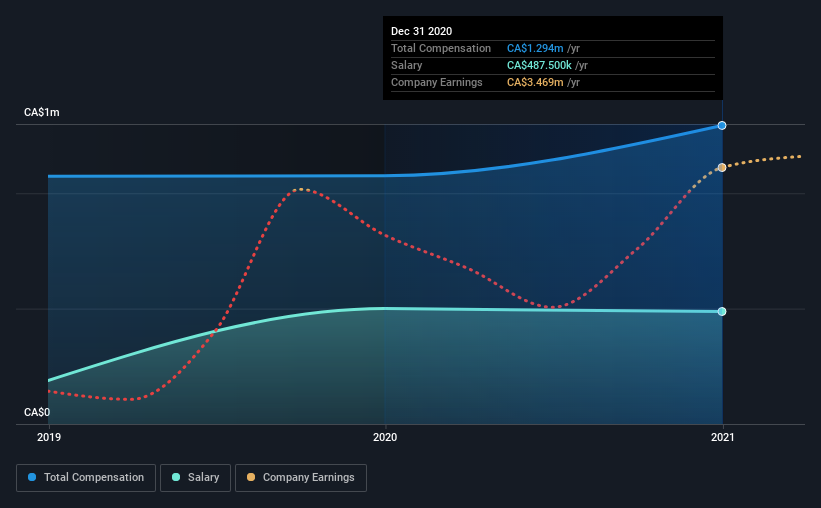
Task: Toggle the Salary legend button
Action: point(195,478)
